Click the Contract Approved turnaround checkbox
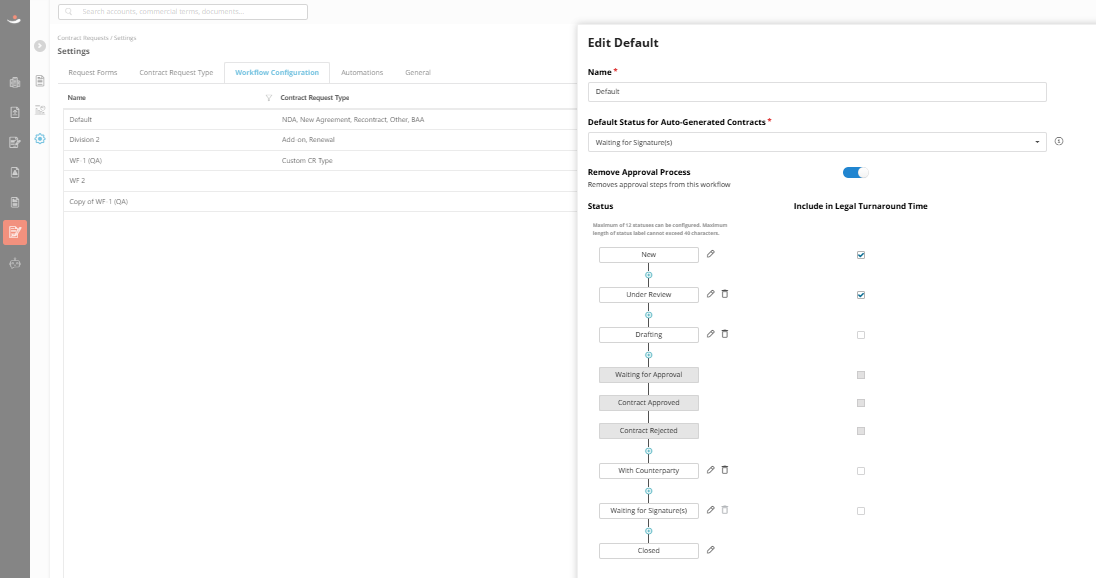 [860, 403]
